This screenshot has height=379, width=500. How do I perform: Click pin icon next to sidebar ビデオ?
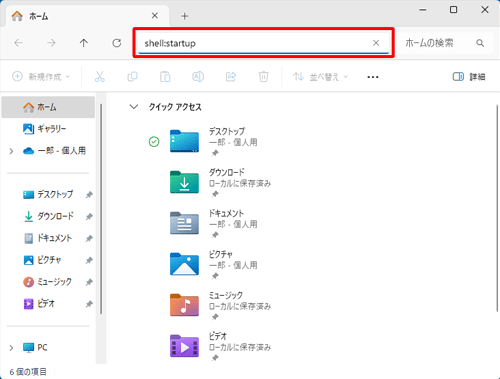pyautogui.click(x=89, y=304)
